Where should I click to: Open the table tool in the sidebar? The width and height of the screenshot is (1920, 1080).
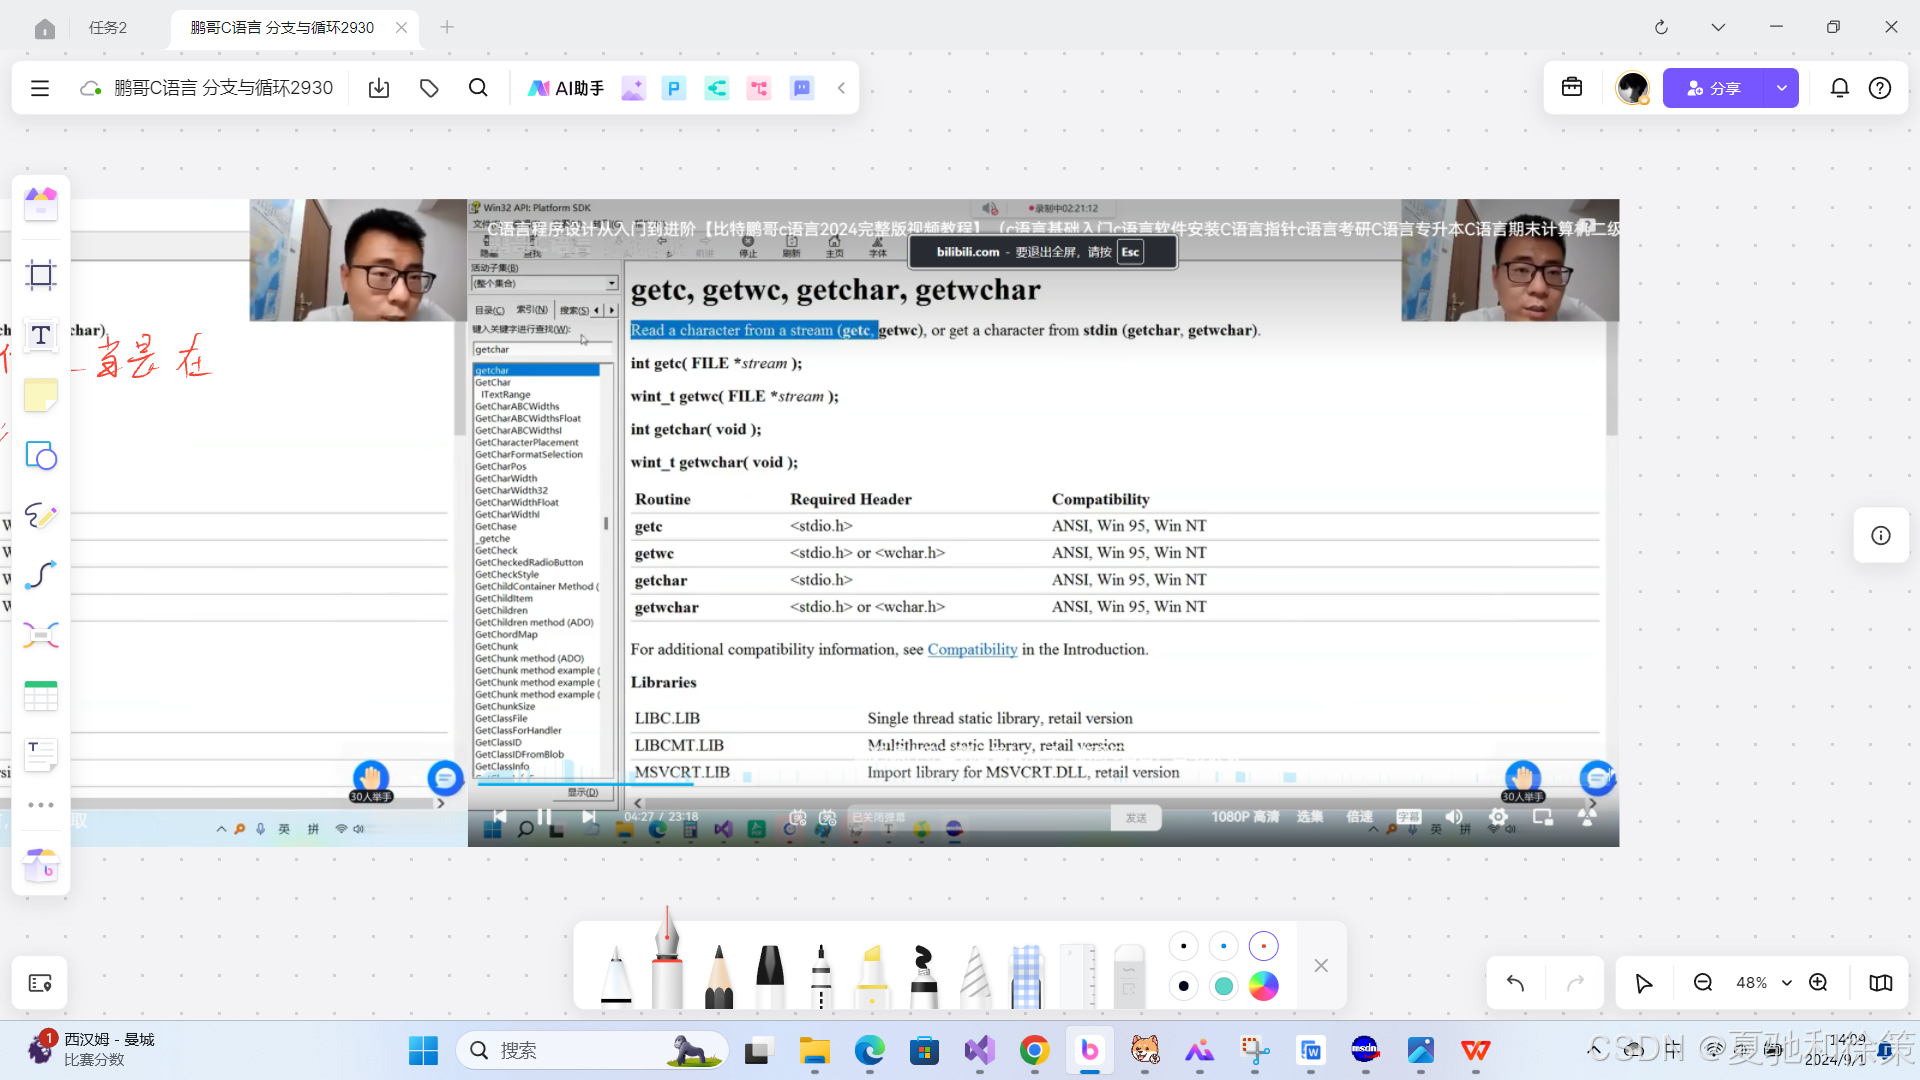click(x=41, y=695)
